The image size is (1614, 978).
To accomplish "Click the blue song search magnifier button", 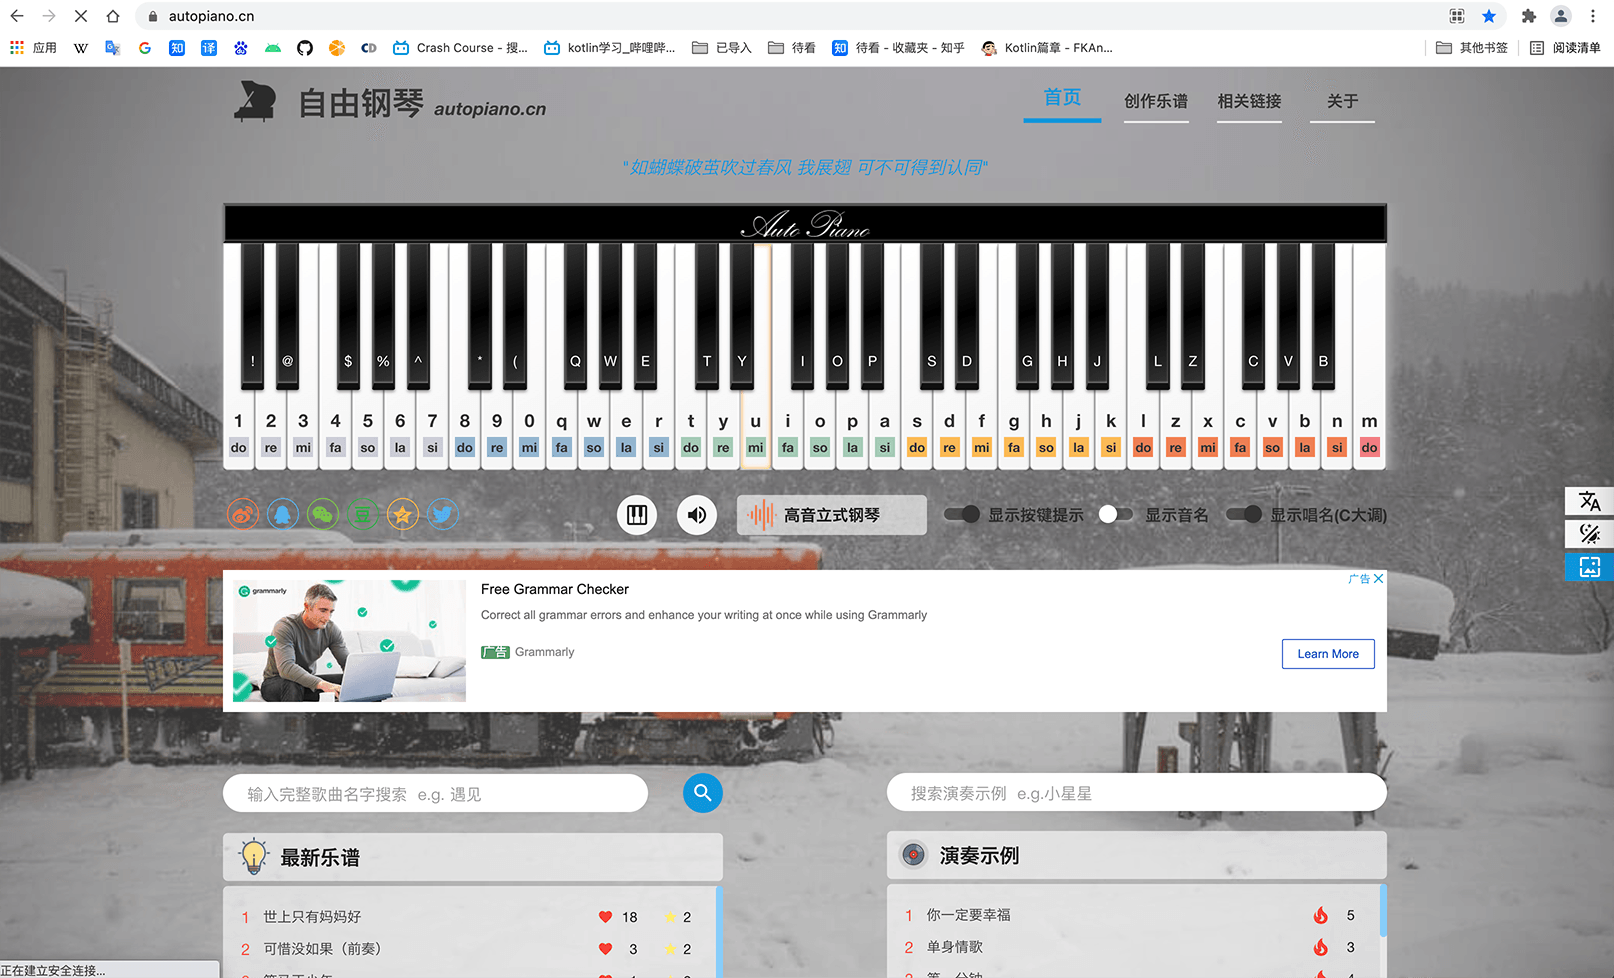I will click(703, 793).
